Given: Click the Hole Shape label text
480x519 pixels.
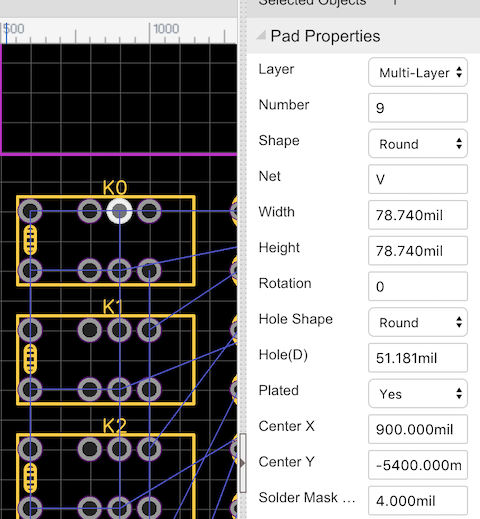Looking at the screenshot, I should pos(296,319).
